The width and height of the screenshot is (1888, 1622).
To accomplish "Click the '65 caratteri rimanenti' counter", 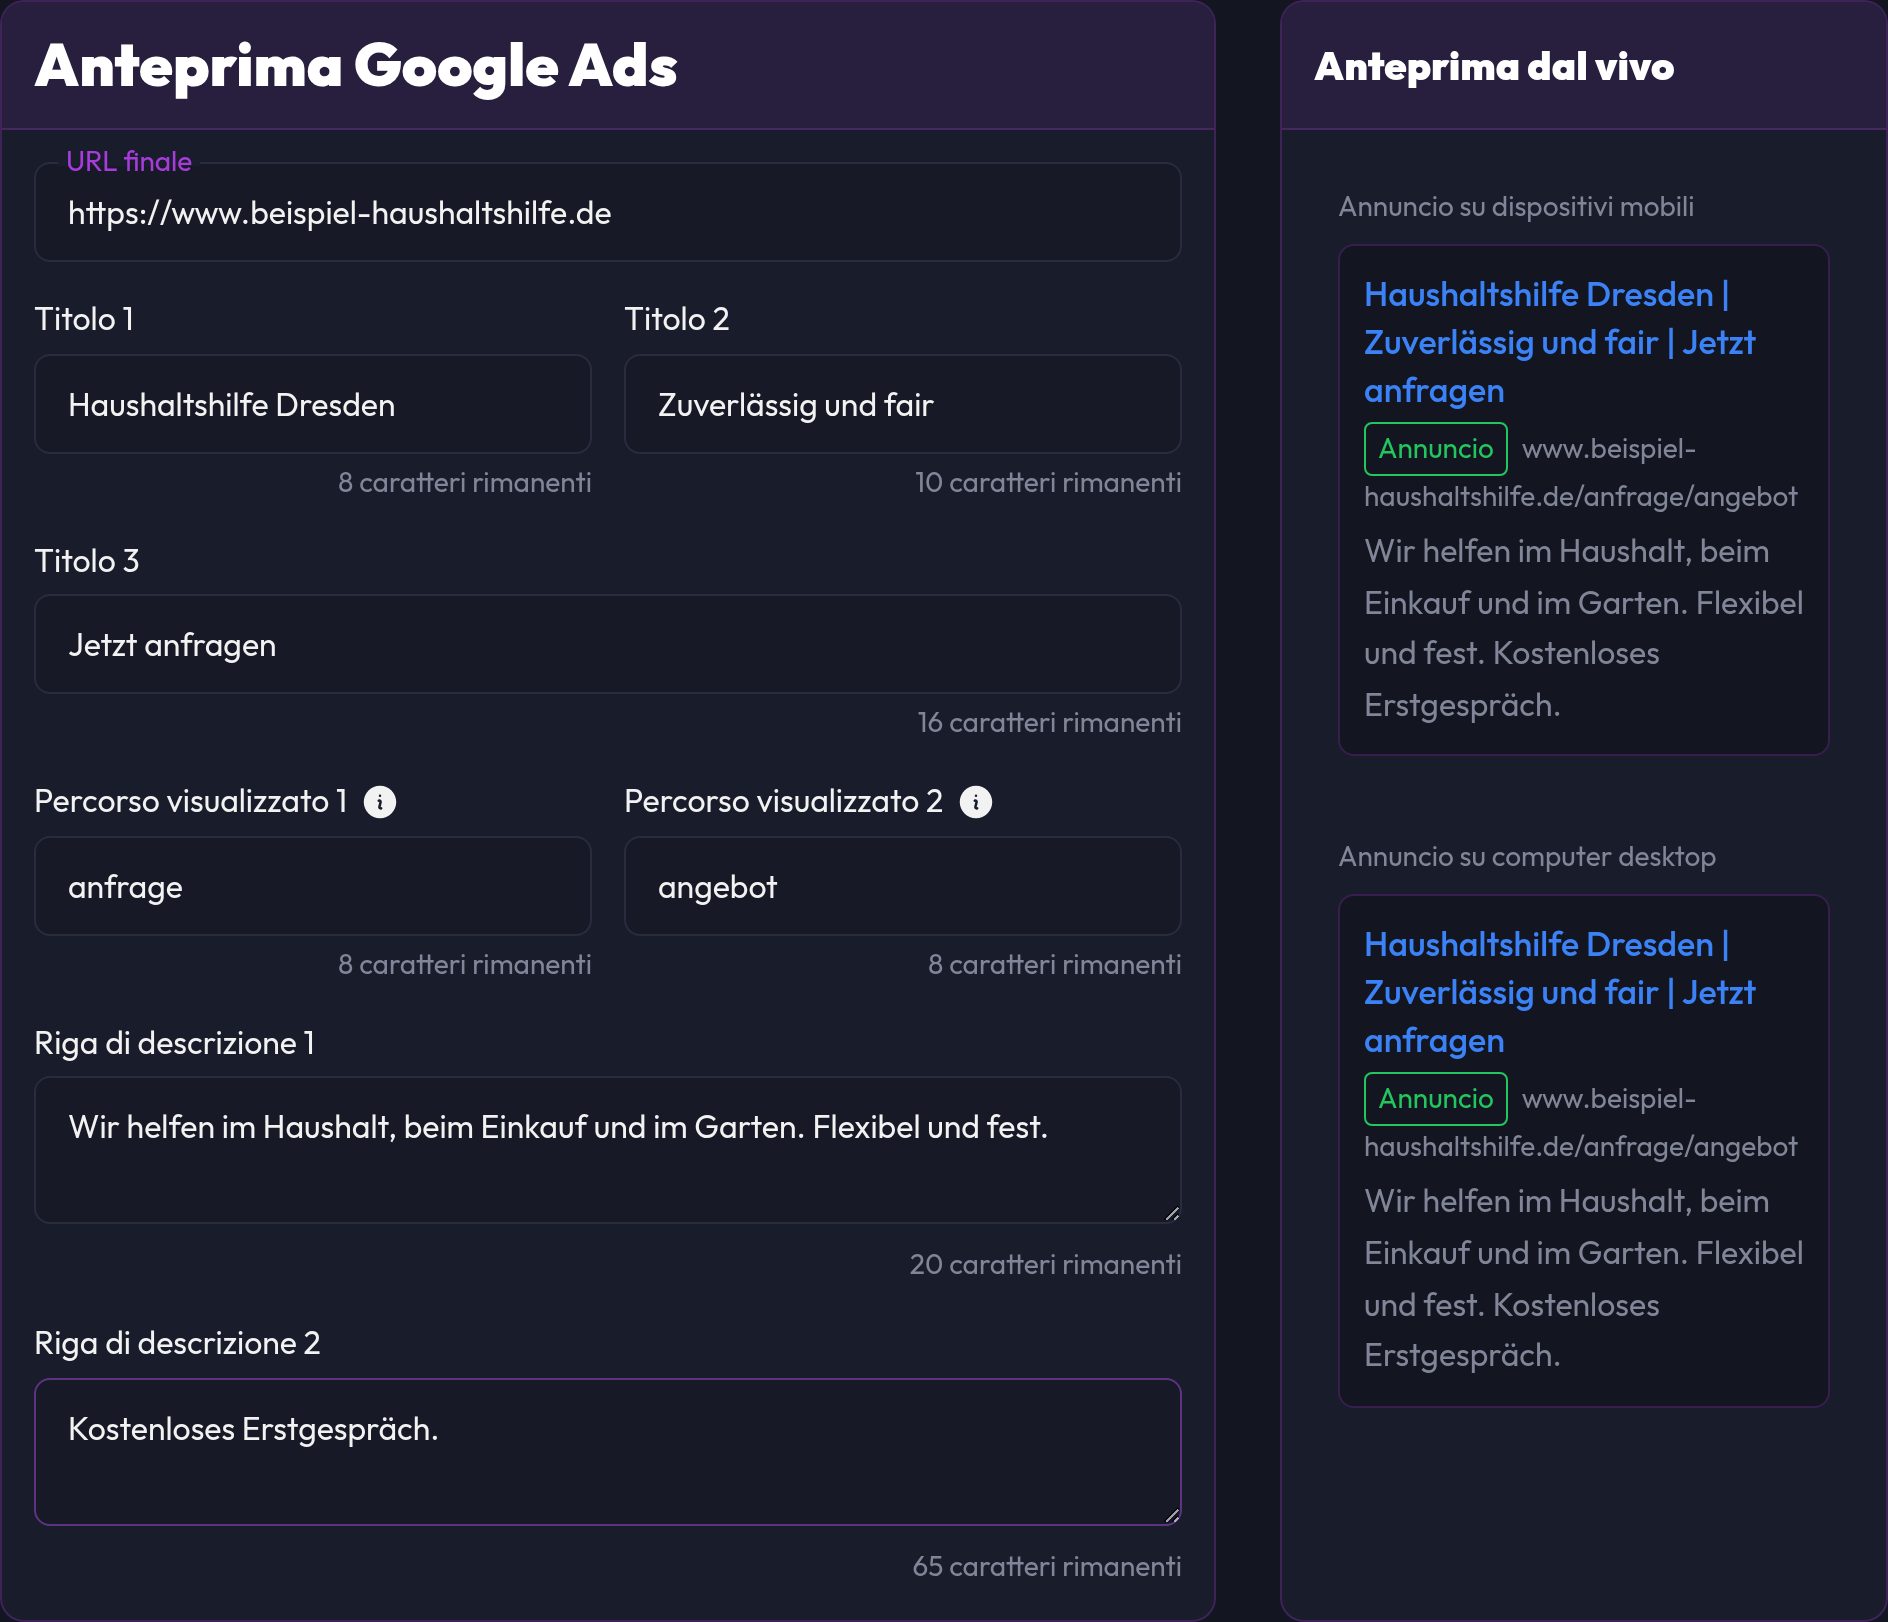I will coord(1046,1567).
